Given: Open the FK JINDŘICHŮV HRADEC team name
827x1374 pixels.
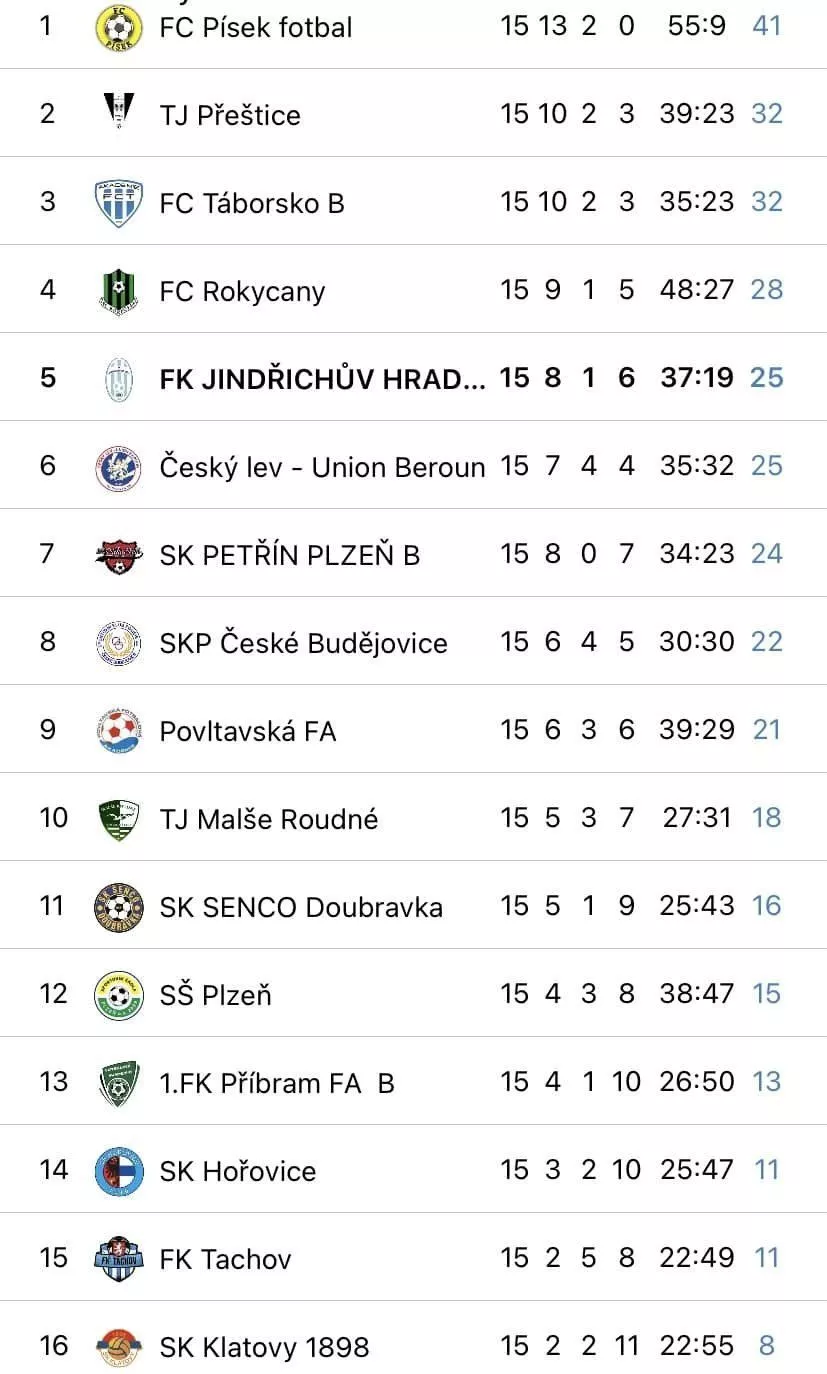Looking at the screenshot, I should [x=322, y=379].
